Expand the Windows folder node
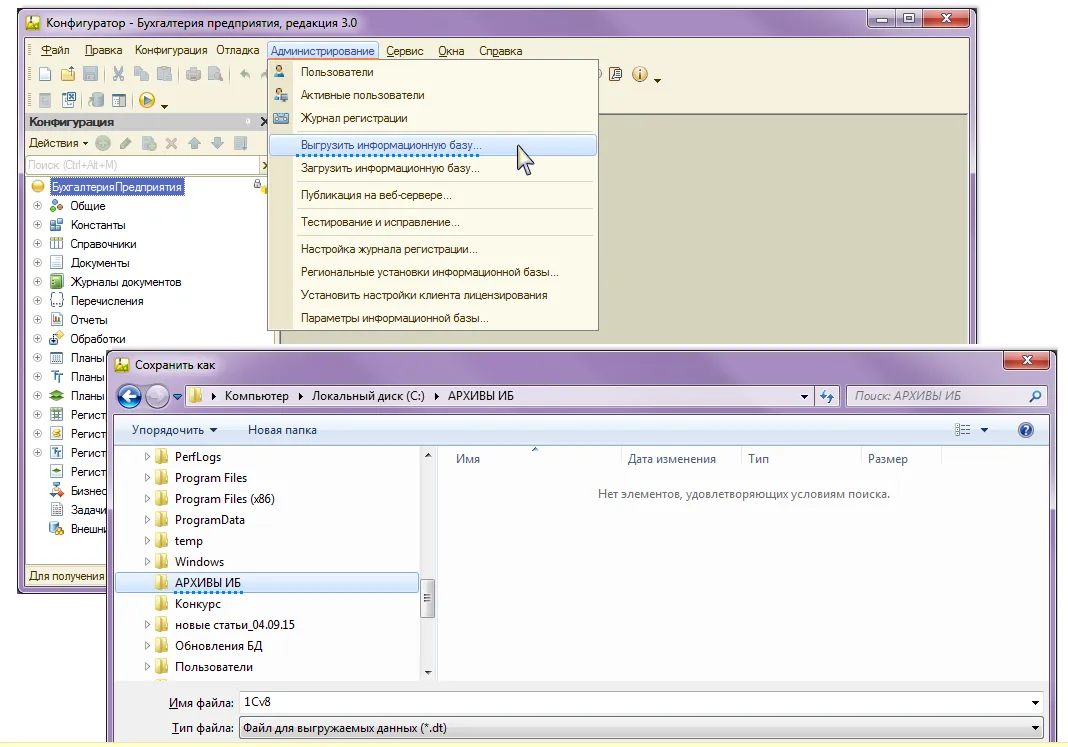This screenshot has width=1068, height=747. [x=147, y=562]
